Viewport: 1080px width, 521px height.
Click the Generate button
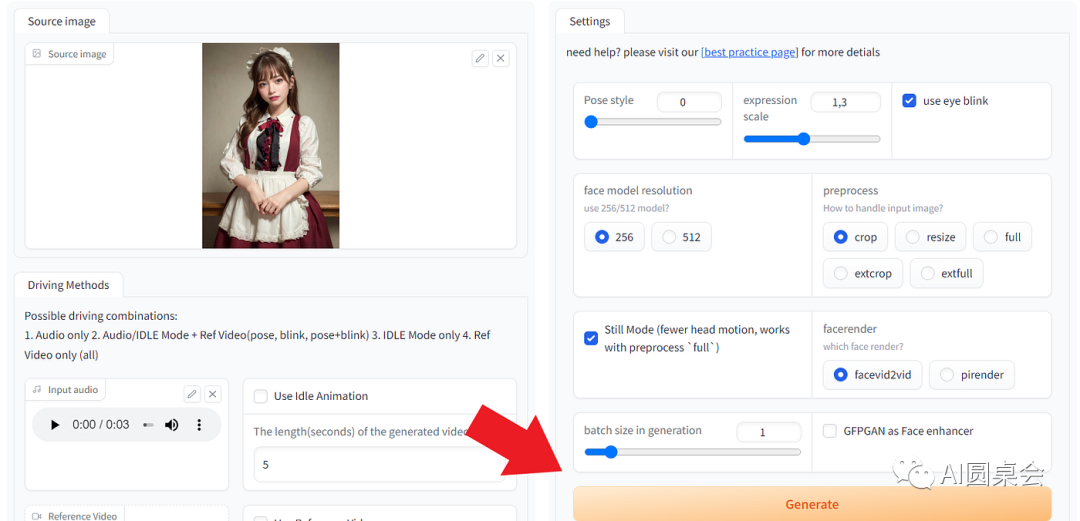[812, 504]
